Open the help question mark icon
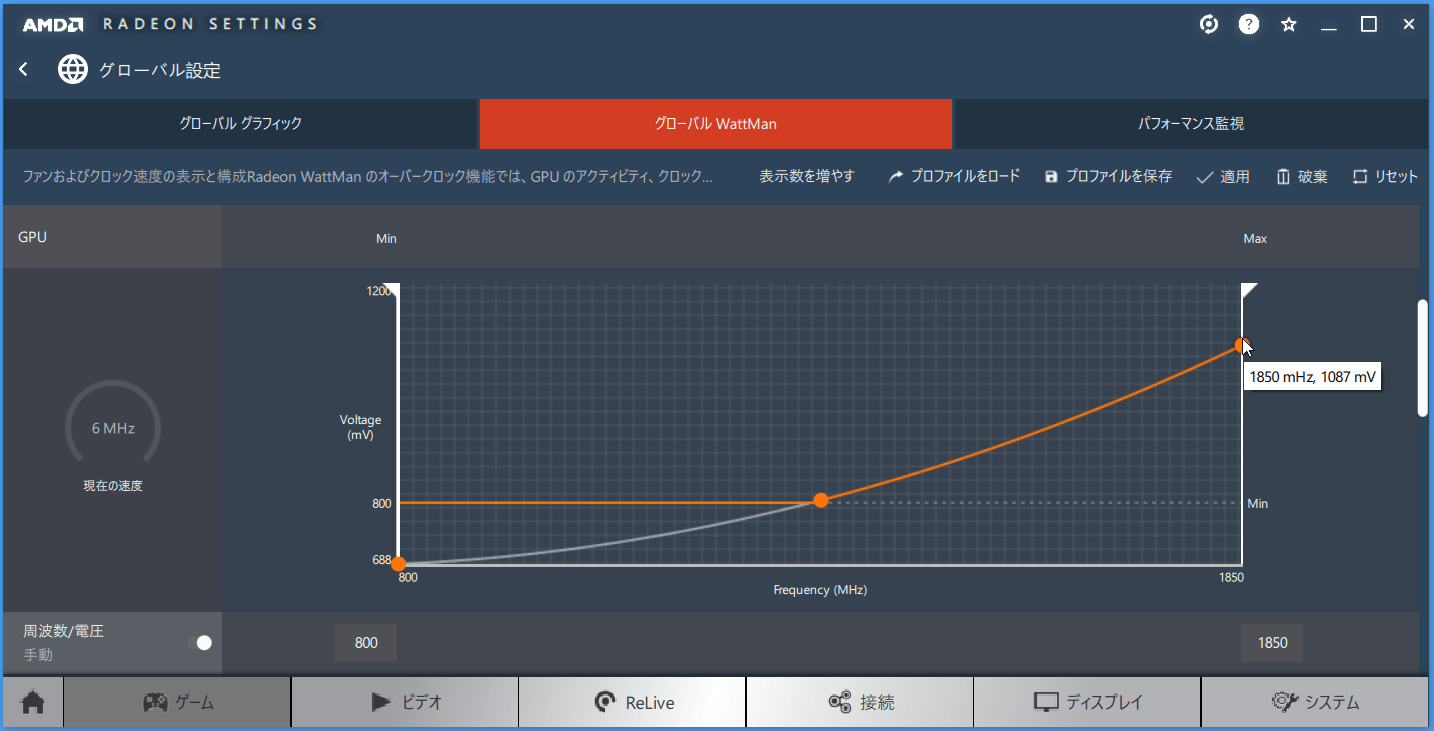The height and width of the screenshot is (731, 1434). coord(1249,24)
